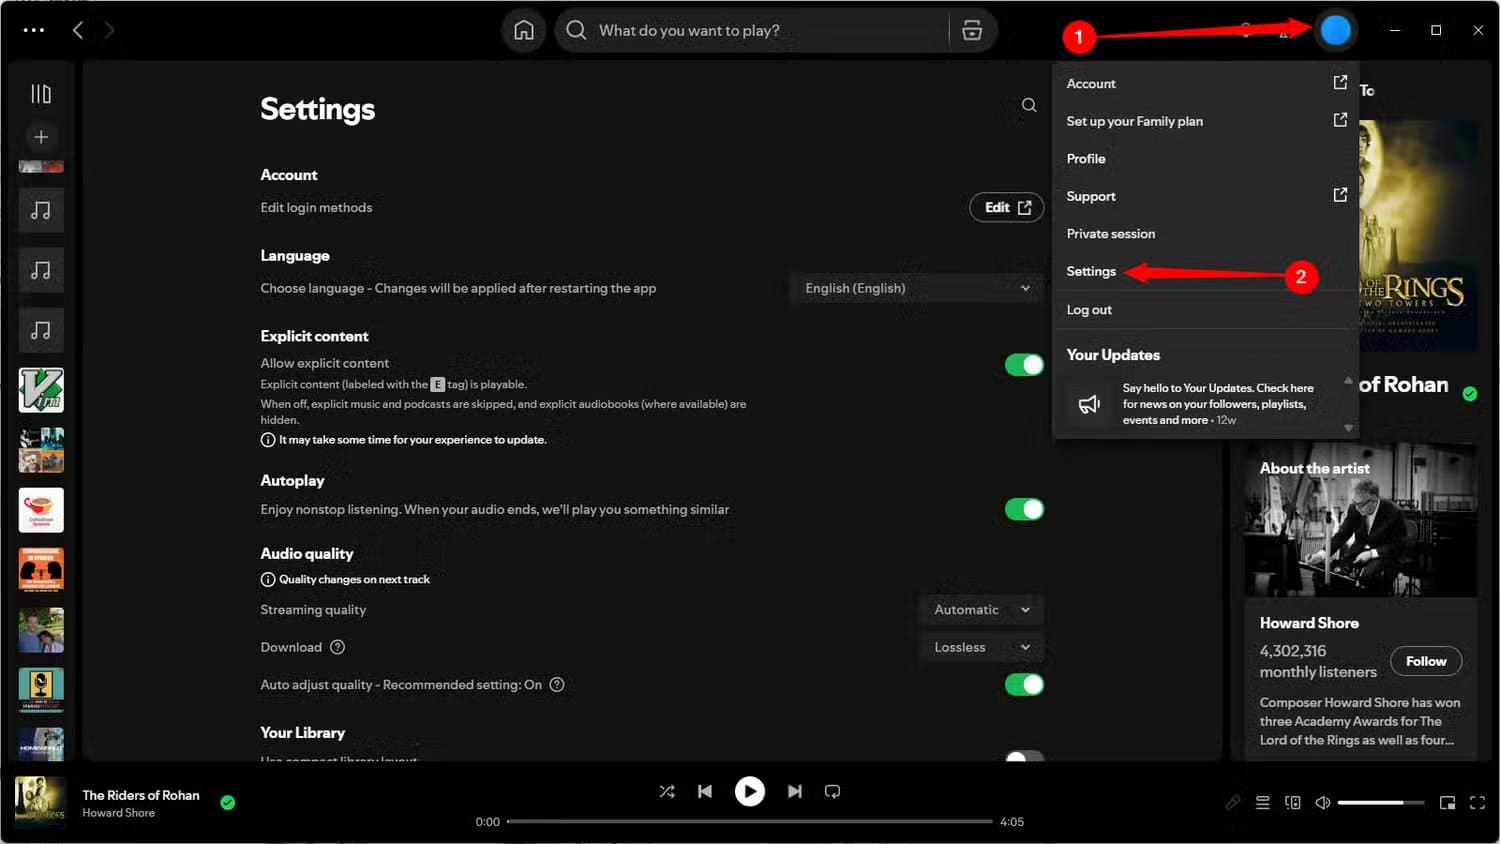1500x844 pixels.
Task: Collapse Your Library sidebar icon
Action: tap(41, 94)
